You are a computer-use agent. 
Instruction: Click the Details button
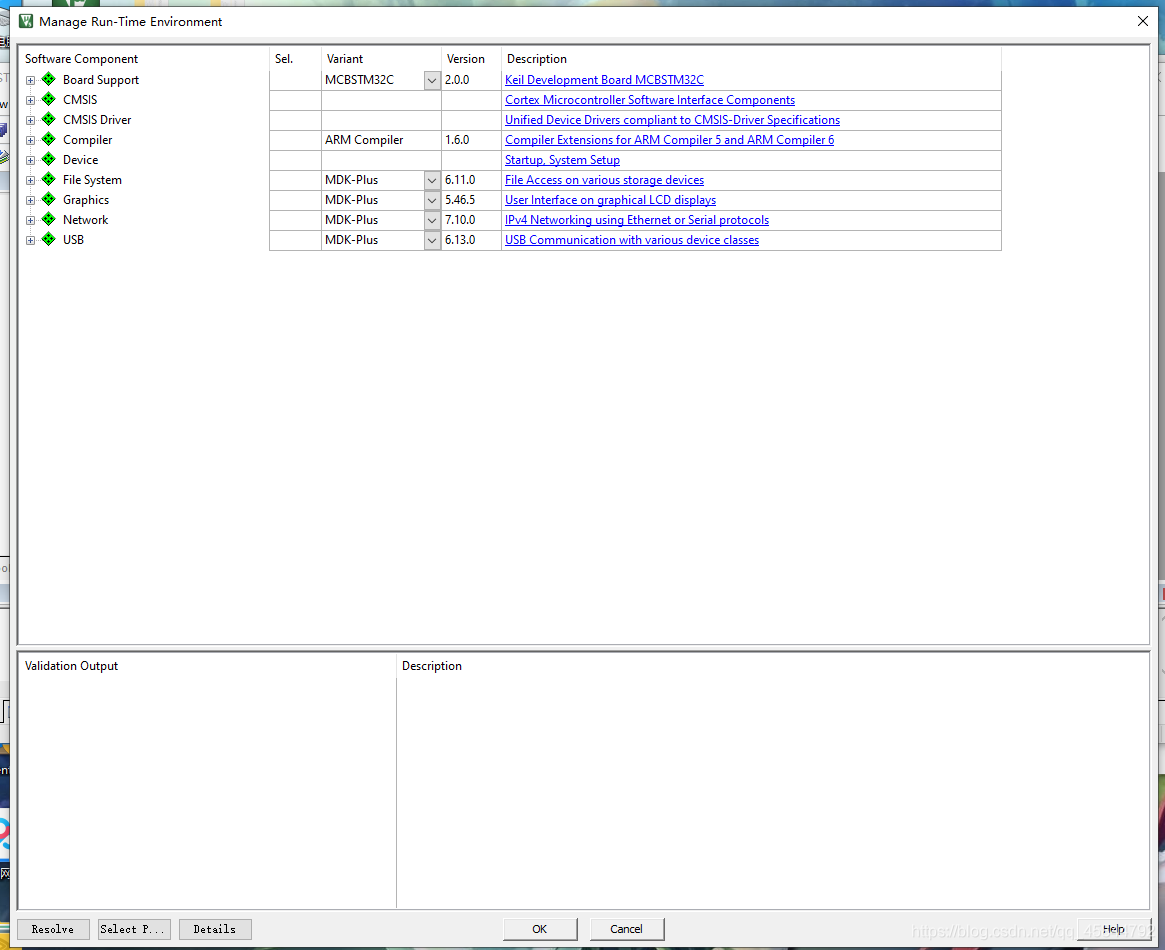pyautogui.click(x=215, y=929)
